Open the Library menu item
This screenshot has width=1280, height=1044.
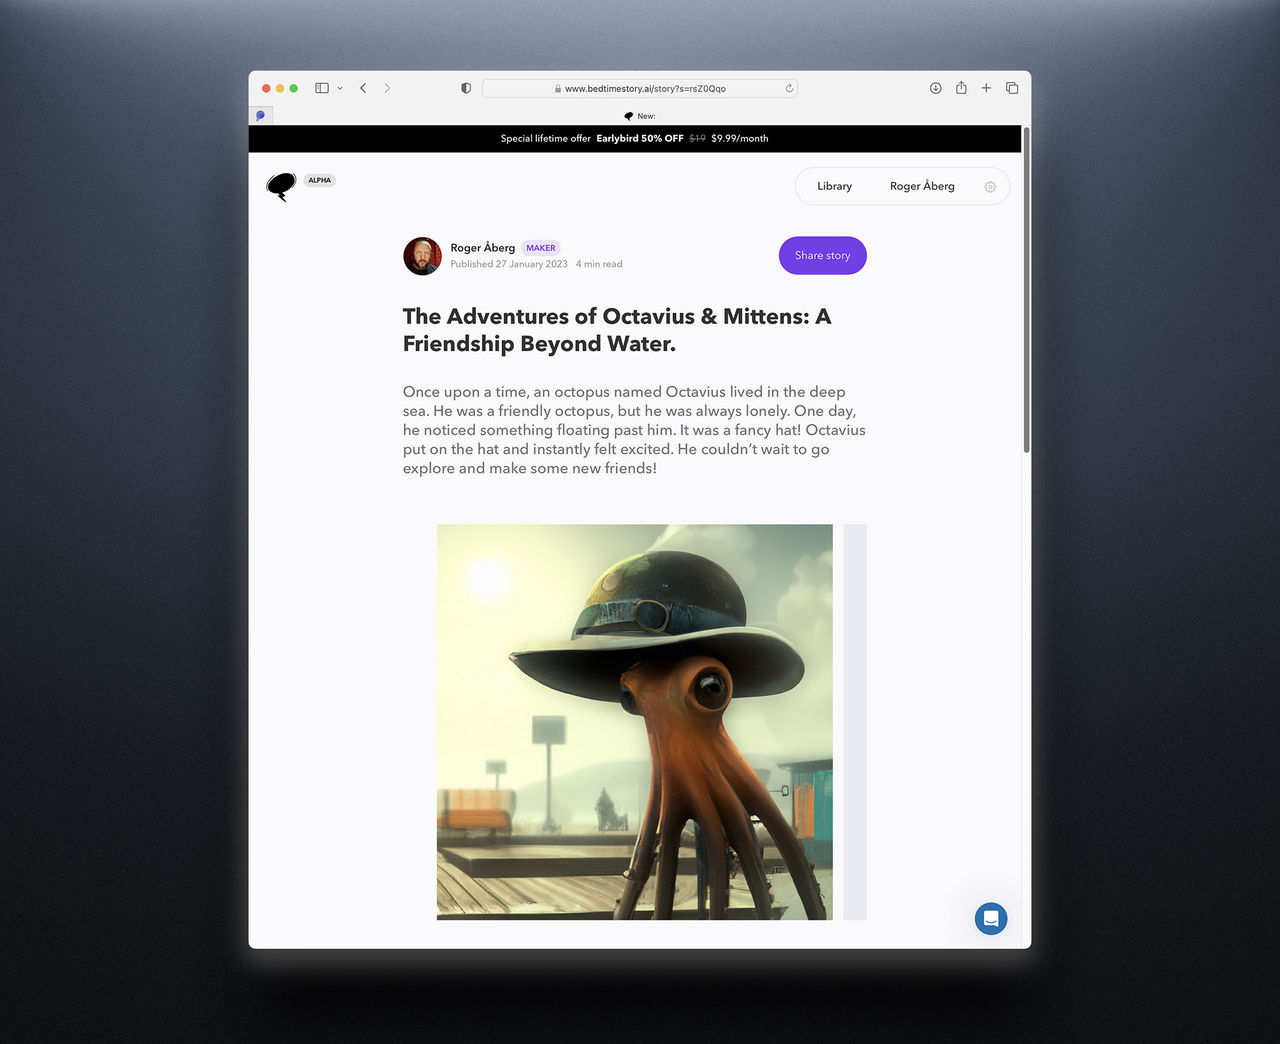(x=834, y=186)
